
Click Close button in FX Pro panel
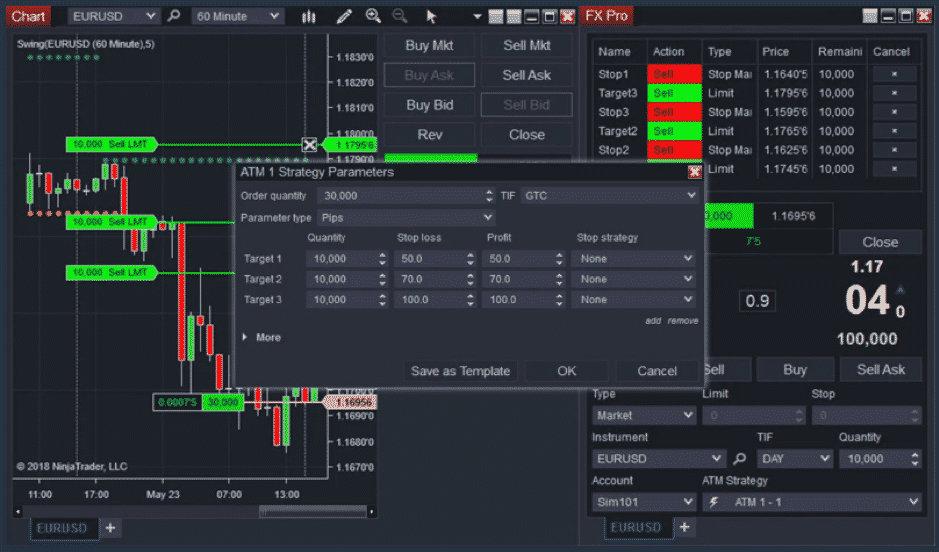pyautogui.click(x=880, y=242)
